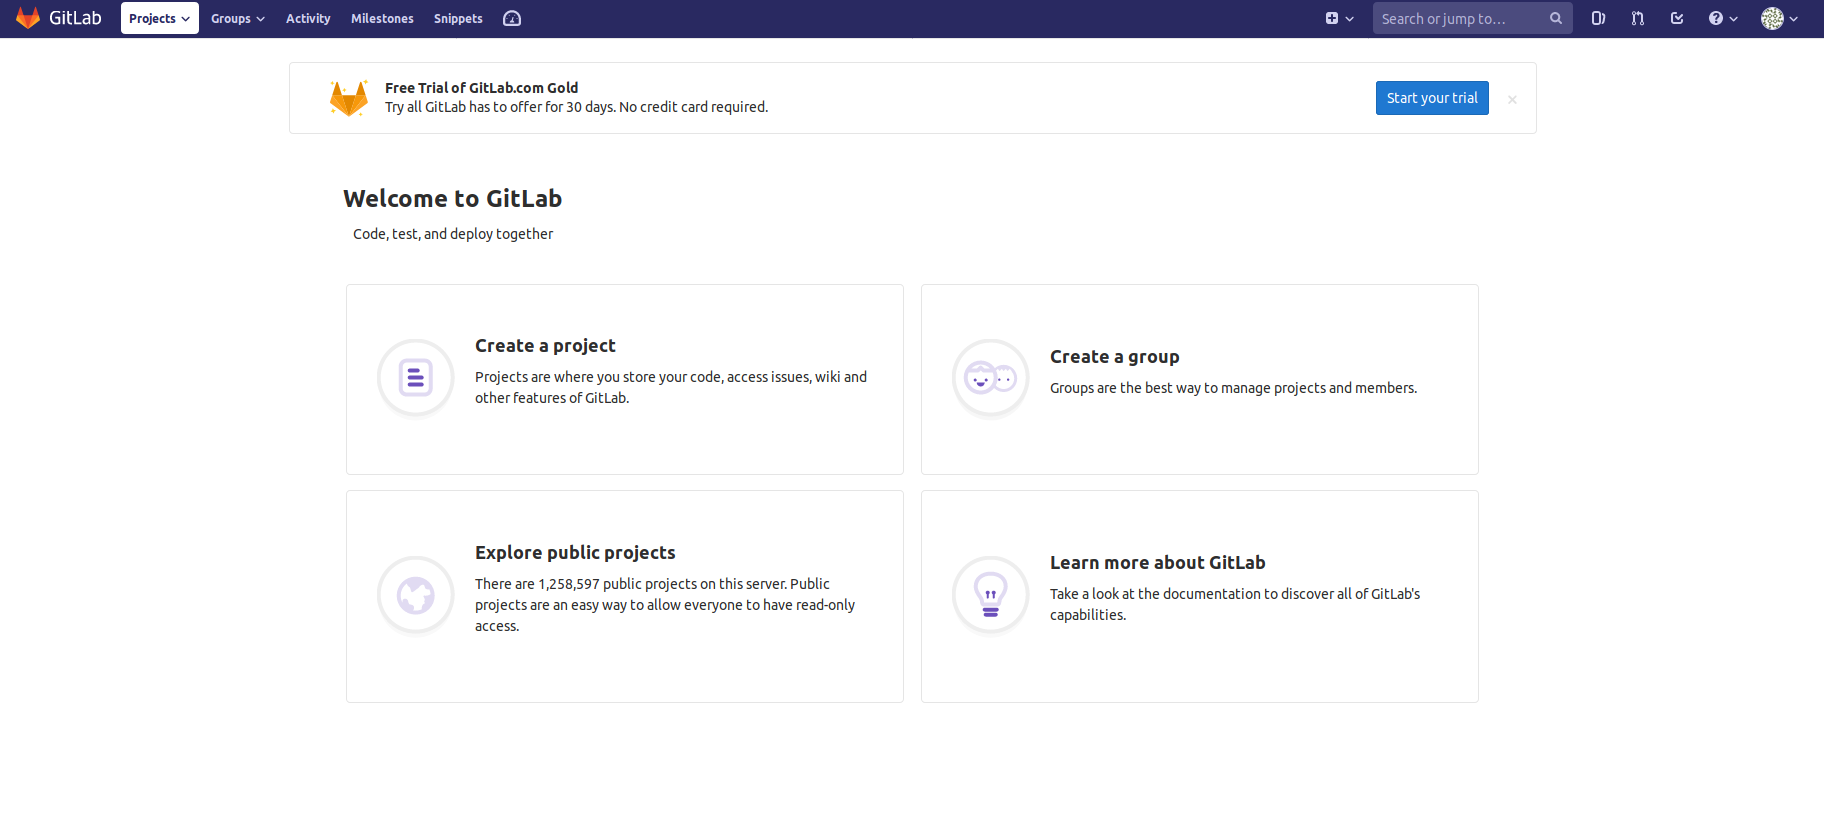Click the globe icon for public projects
The width and height of the screenshot is (1824, 839).
[416, 595]
